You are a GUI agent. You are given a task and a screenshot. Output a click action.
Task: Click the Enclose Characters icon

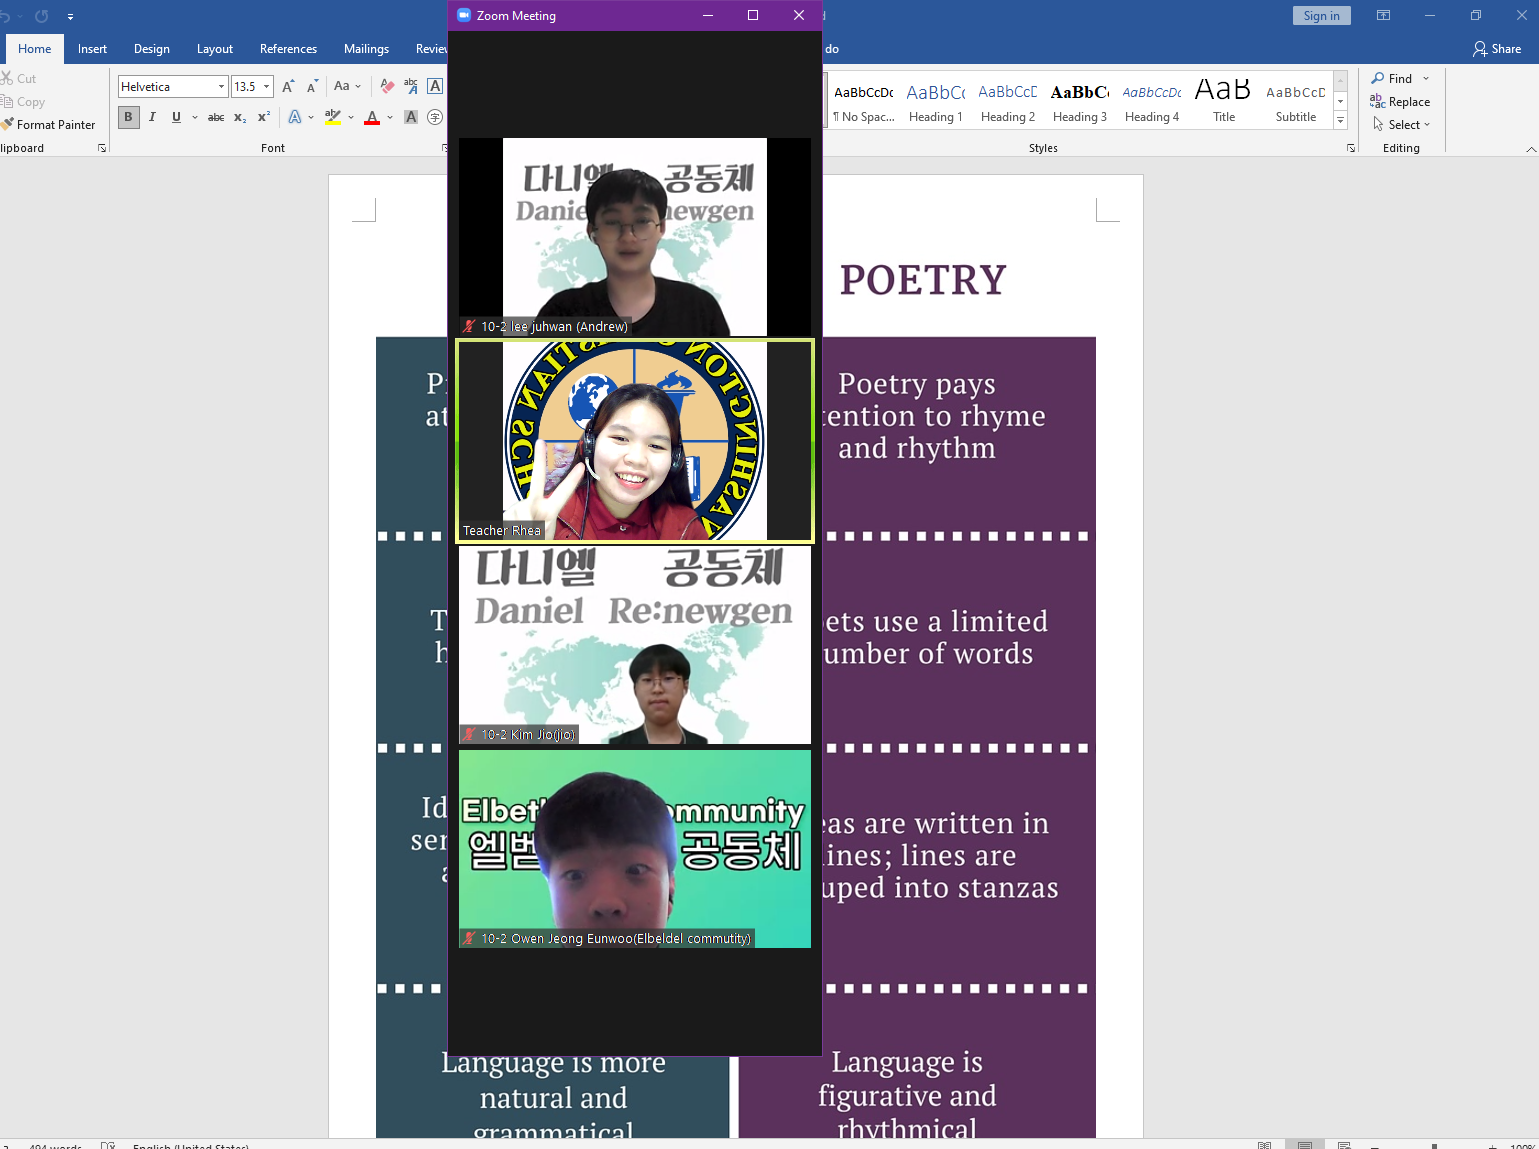(435, 117)
